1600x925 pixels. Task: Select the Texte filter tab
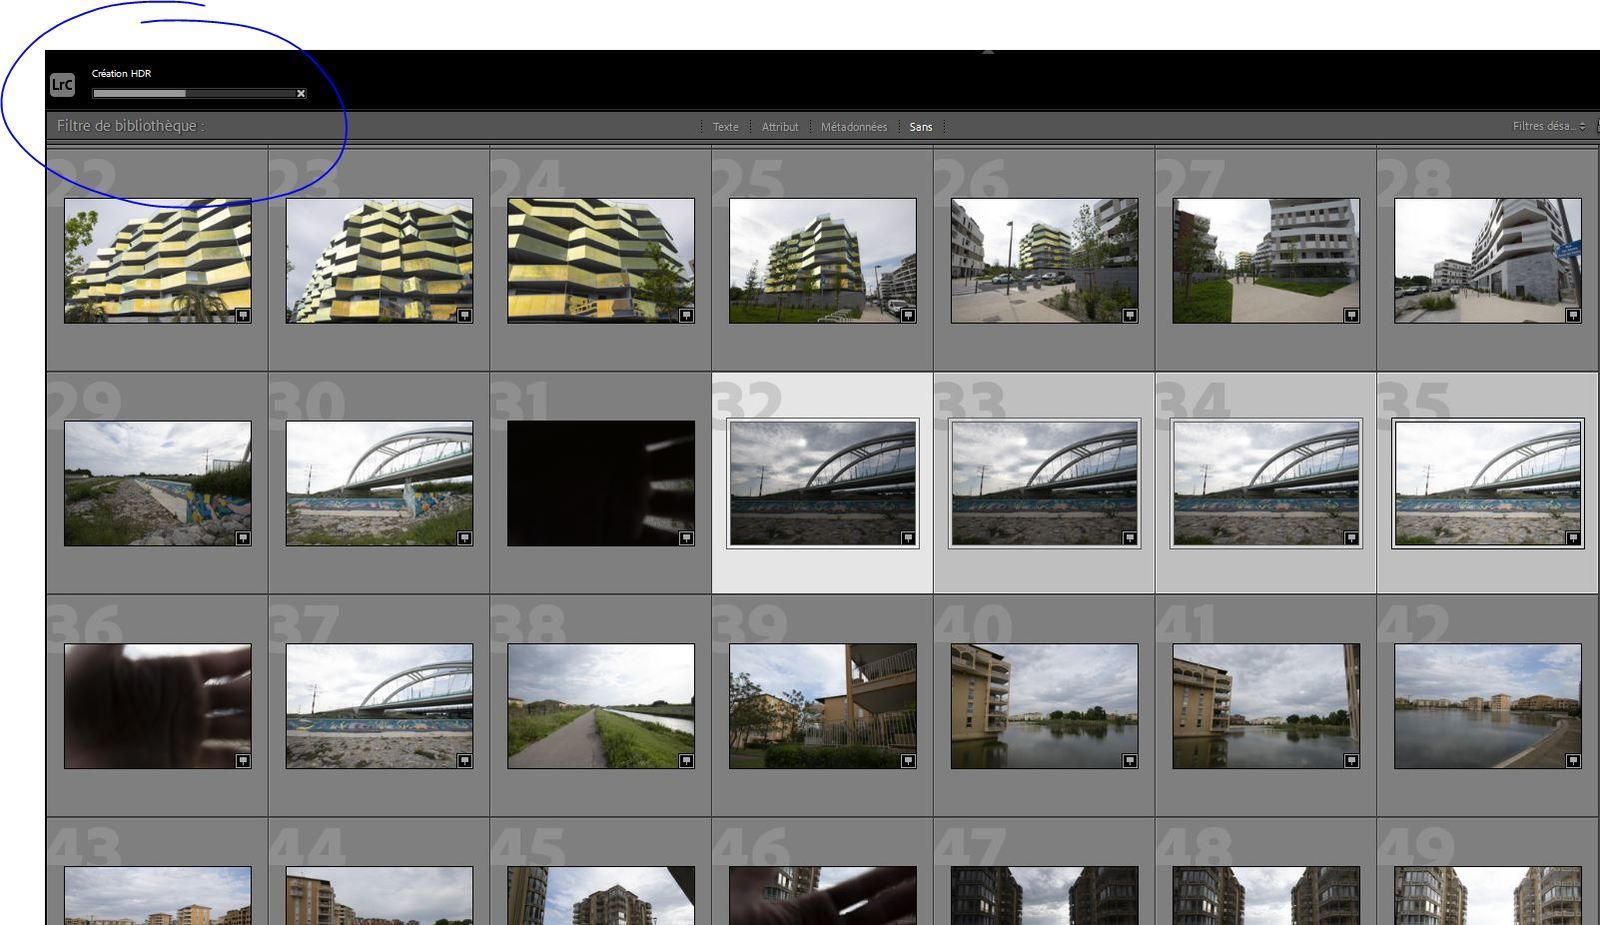point(726,127)
